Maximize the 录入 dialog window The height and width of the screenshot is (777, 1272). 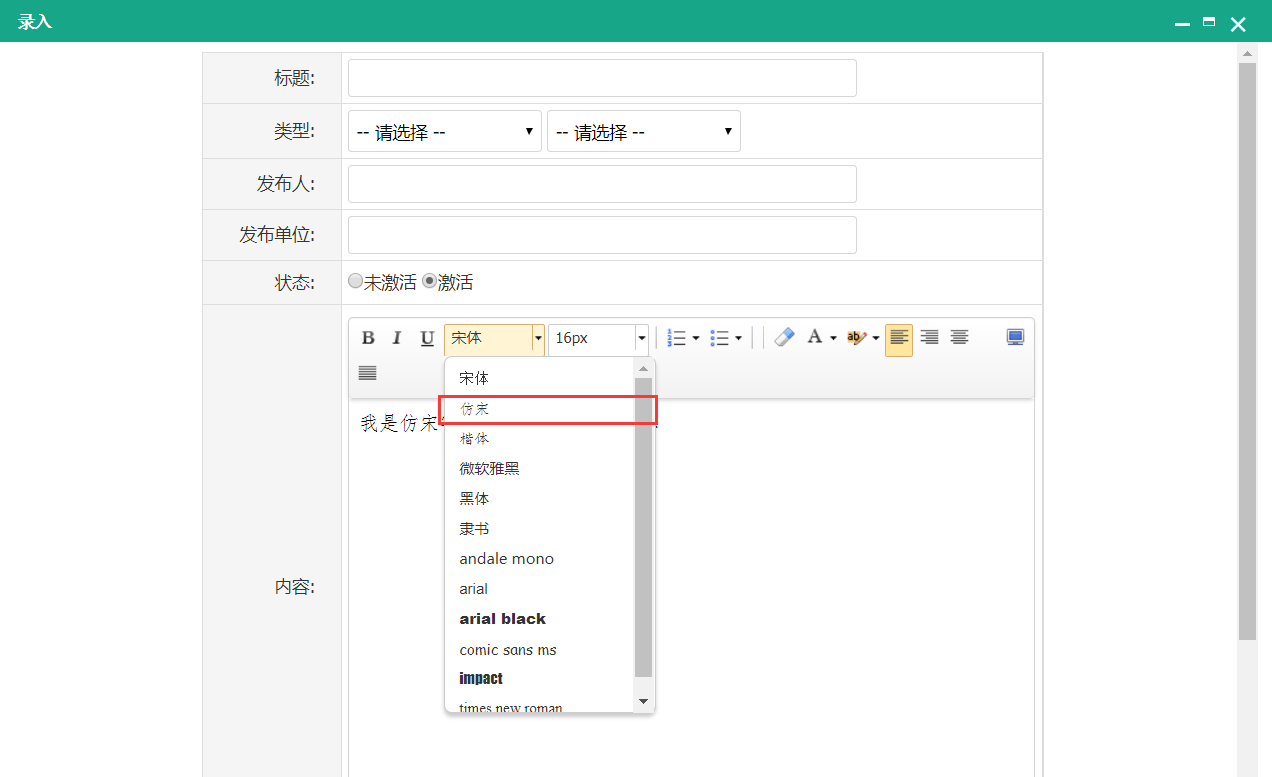1209,22
